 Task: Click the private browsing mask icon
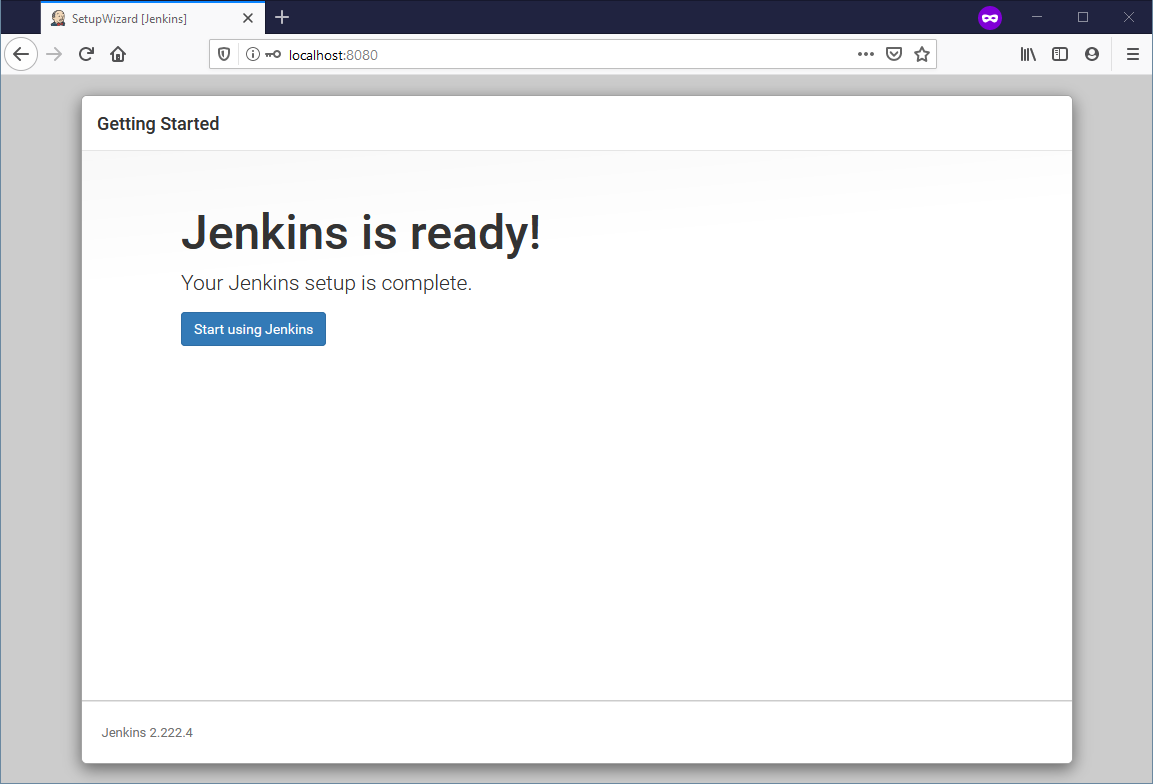click(989, 18)
